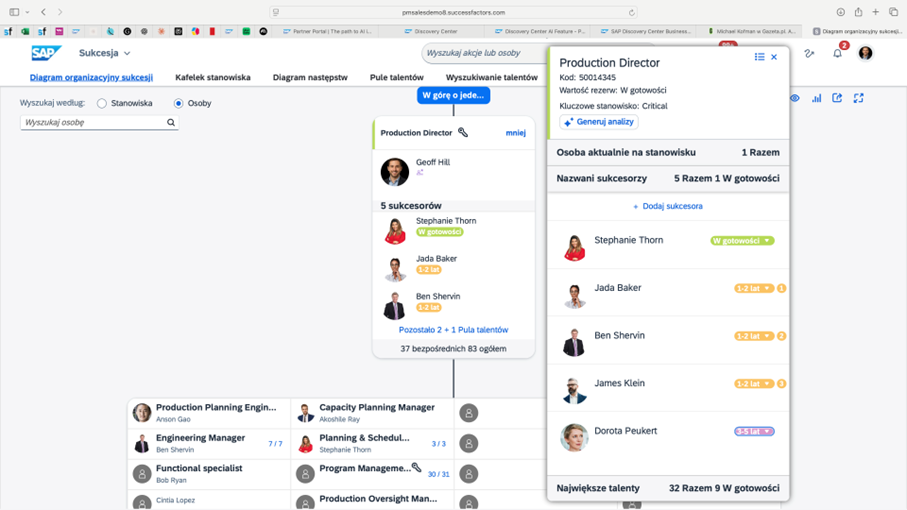Viewport: 907px width, 510px height.
Task: Expand the Sukcesja module dropdown
Action: [127, 53]
